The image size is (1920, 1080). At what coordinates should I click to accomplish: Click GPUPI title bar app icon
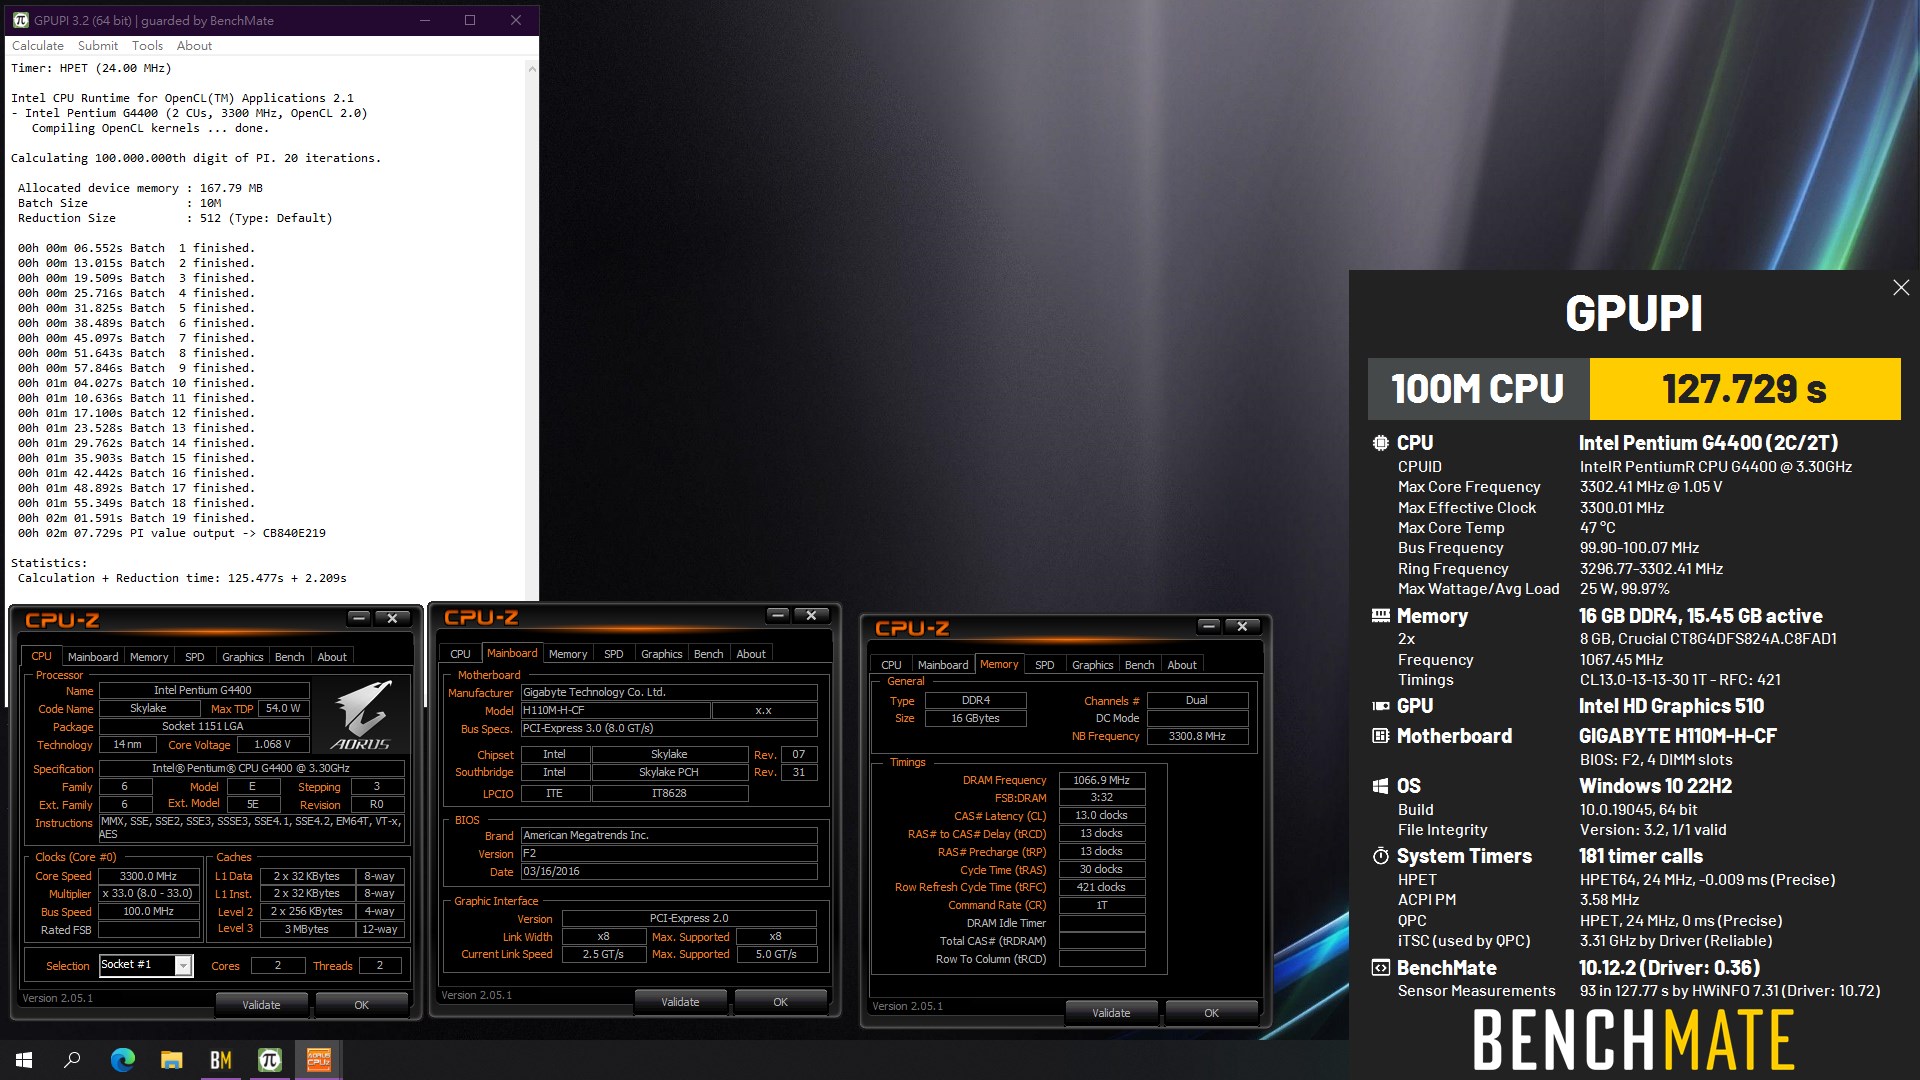(19, 20)
